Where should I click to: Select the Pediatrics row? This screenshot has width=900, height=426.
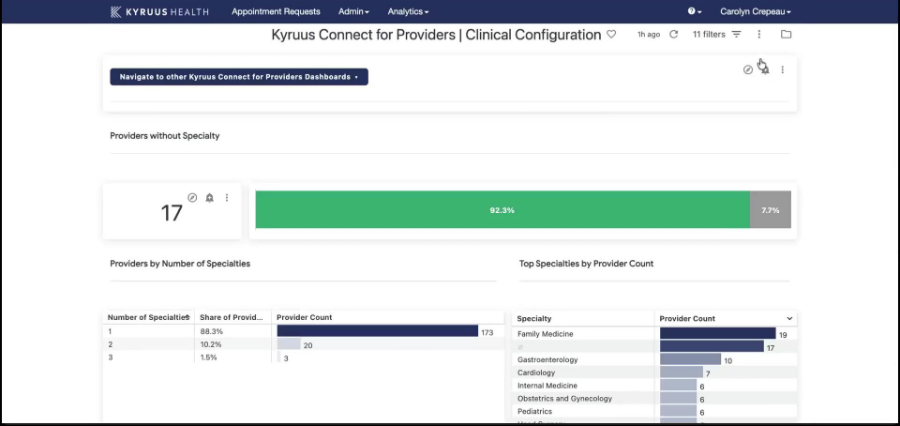pyautogui.click(x=654, y=412)
